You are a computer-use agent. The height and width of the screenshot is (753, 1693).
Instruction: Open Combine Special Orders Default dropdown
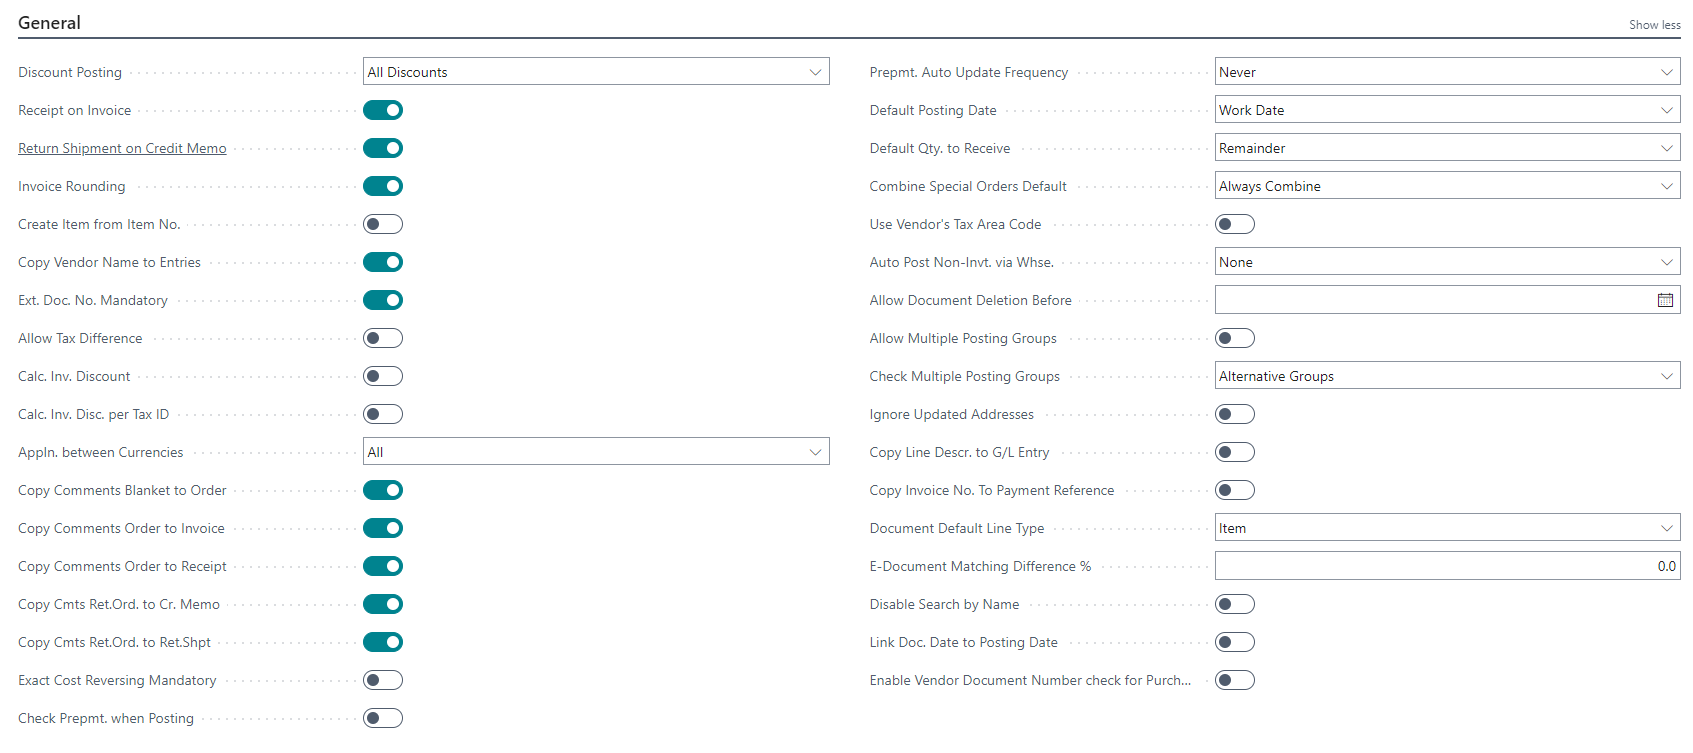pos(1446,186)
